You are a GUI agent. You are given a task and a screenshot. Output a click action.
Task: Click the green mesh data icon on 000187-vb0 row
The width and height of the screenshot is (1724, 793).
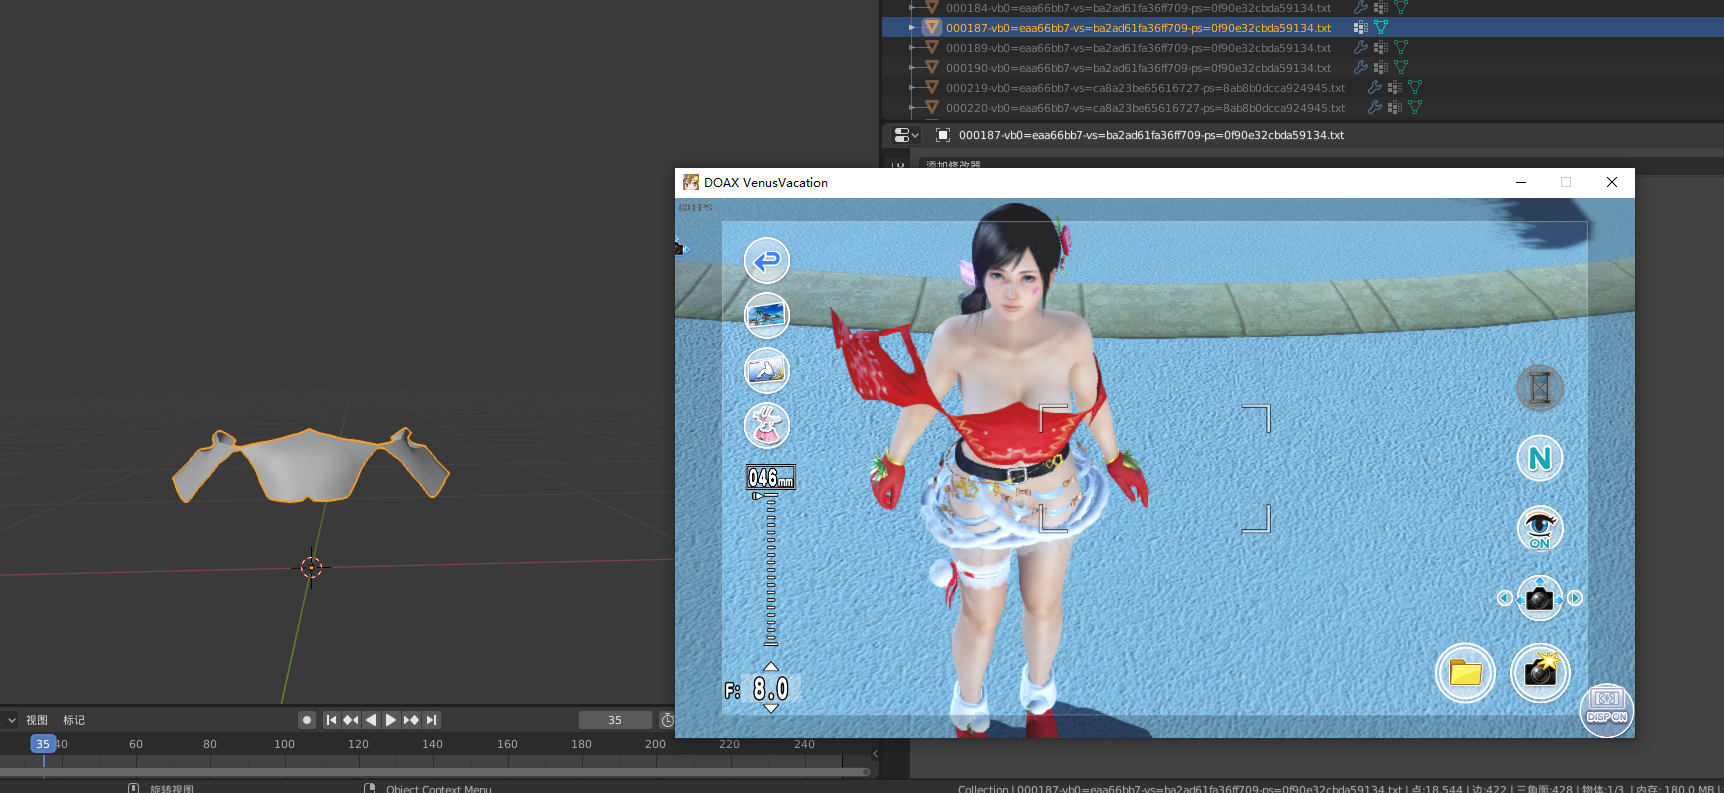pyautogui.click(x=1381, y=28)
